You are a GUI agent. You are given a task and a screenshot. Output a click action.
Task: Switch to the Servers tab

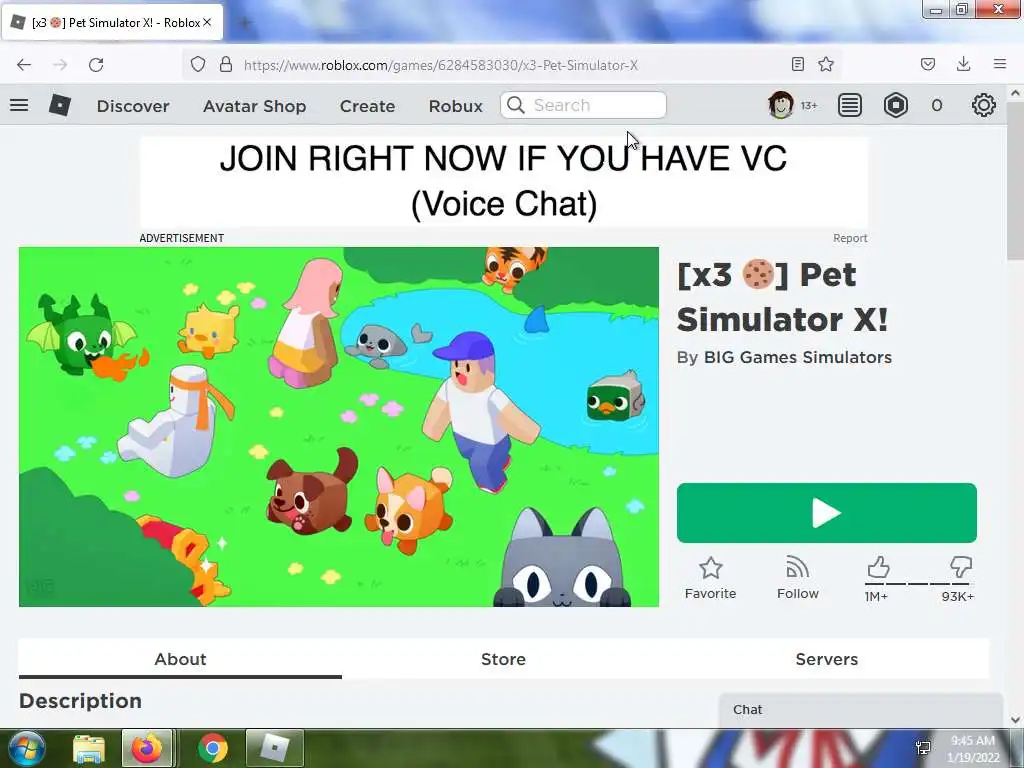point(827,659)
